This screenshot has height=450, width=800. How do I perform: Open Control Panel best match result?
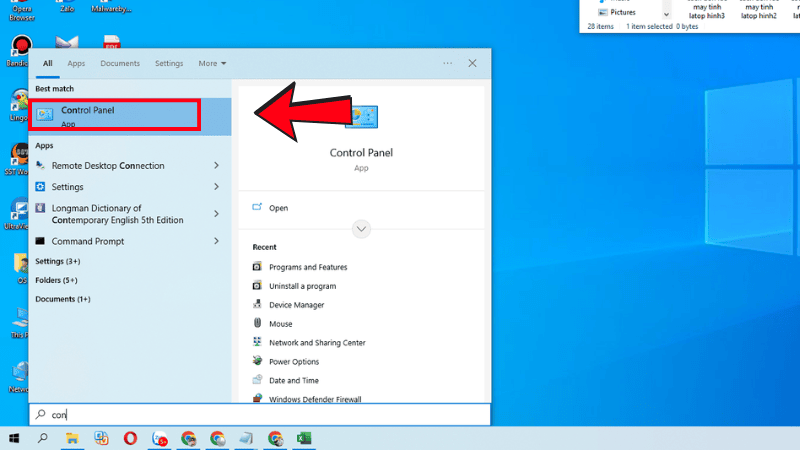pos(114,116)
